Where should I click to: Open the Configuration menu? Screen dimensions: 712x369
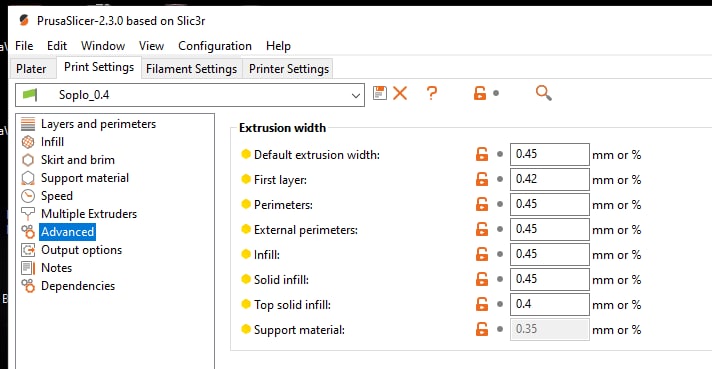pyautogui.click(x=215, y=46)
